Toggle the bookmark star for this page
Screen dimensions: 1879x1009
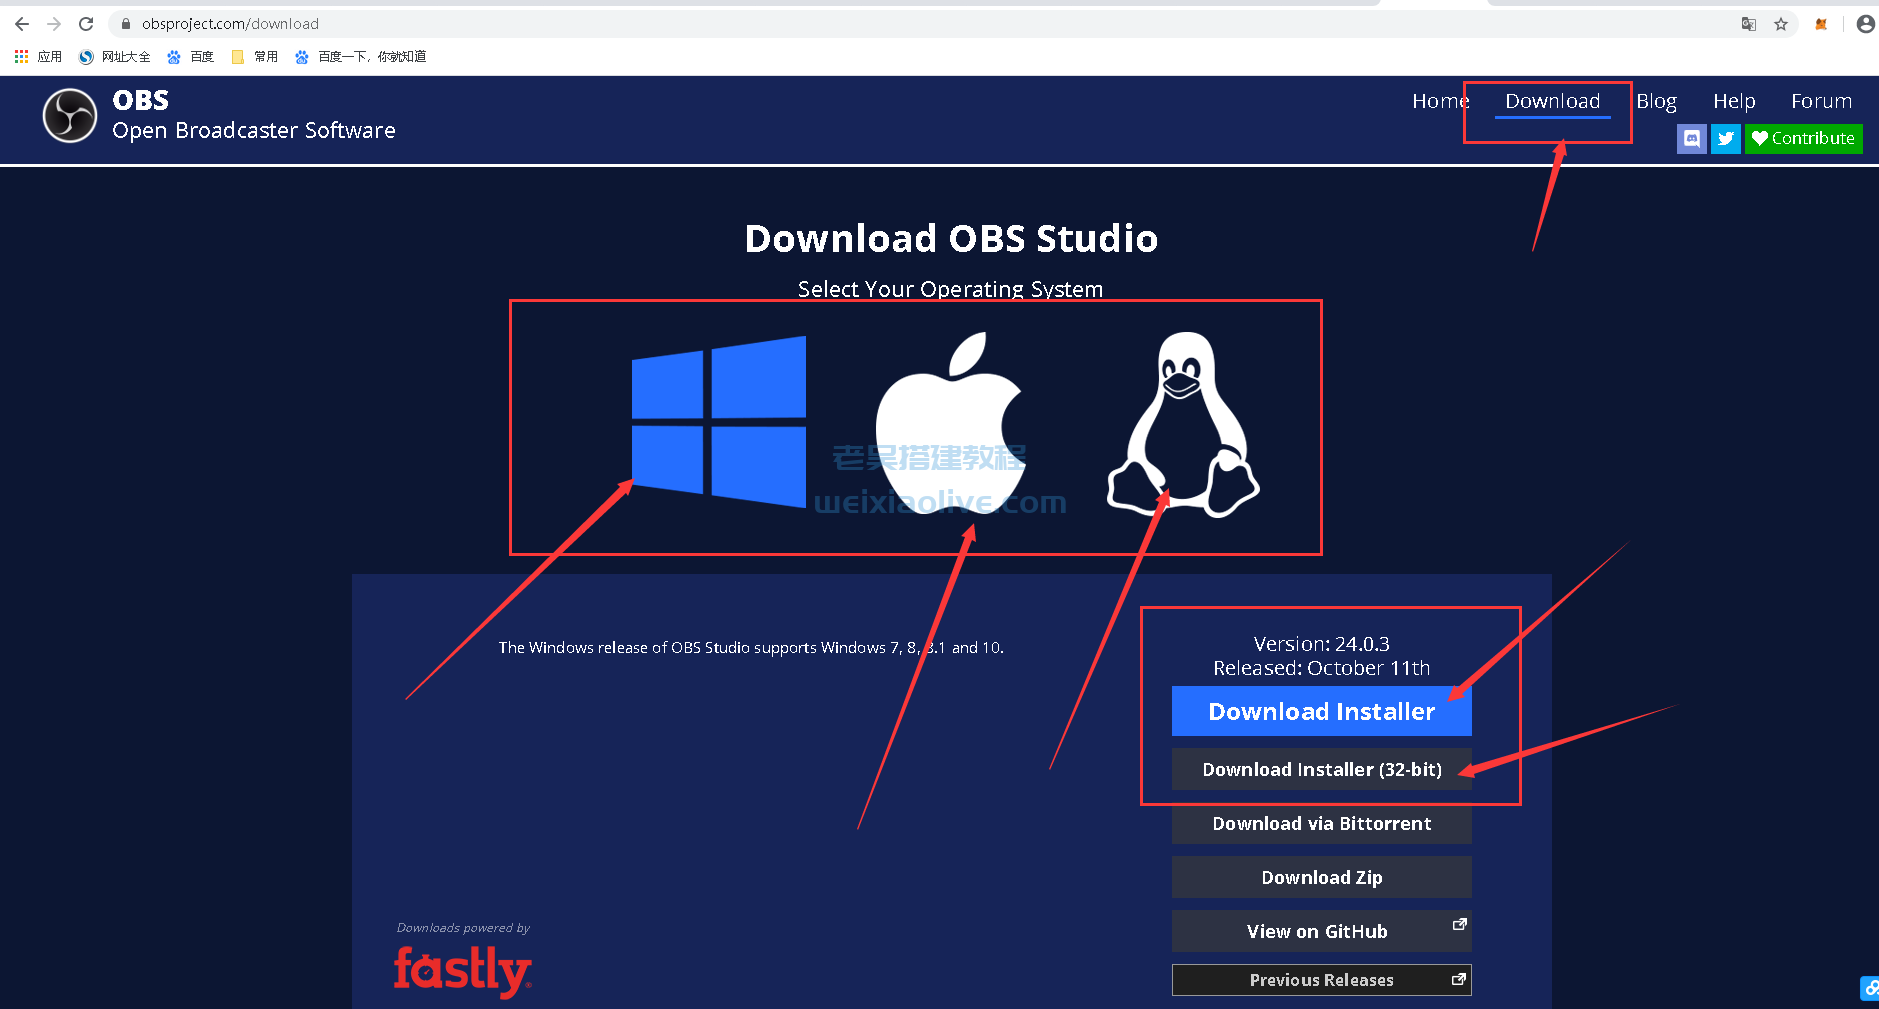(1781, 23)
